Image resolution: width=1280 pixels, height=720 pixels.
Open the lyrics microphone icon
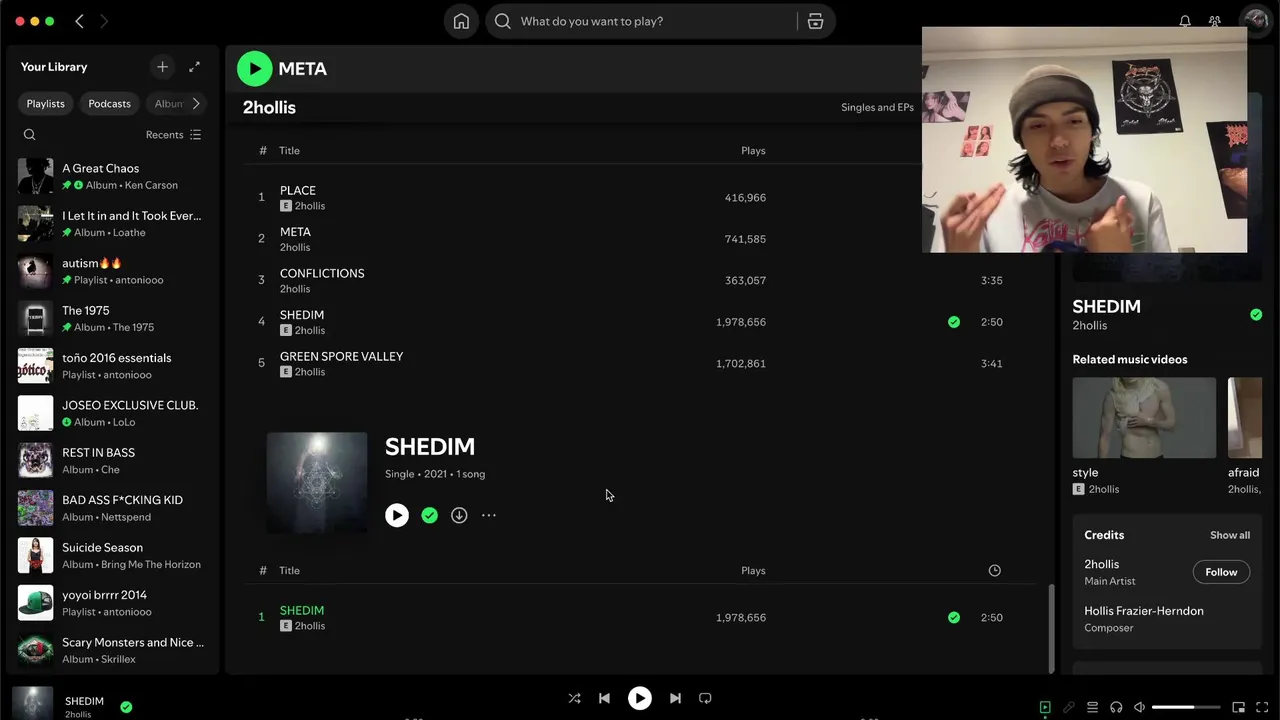click(1069, 707)
